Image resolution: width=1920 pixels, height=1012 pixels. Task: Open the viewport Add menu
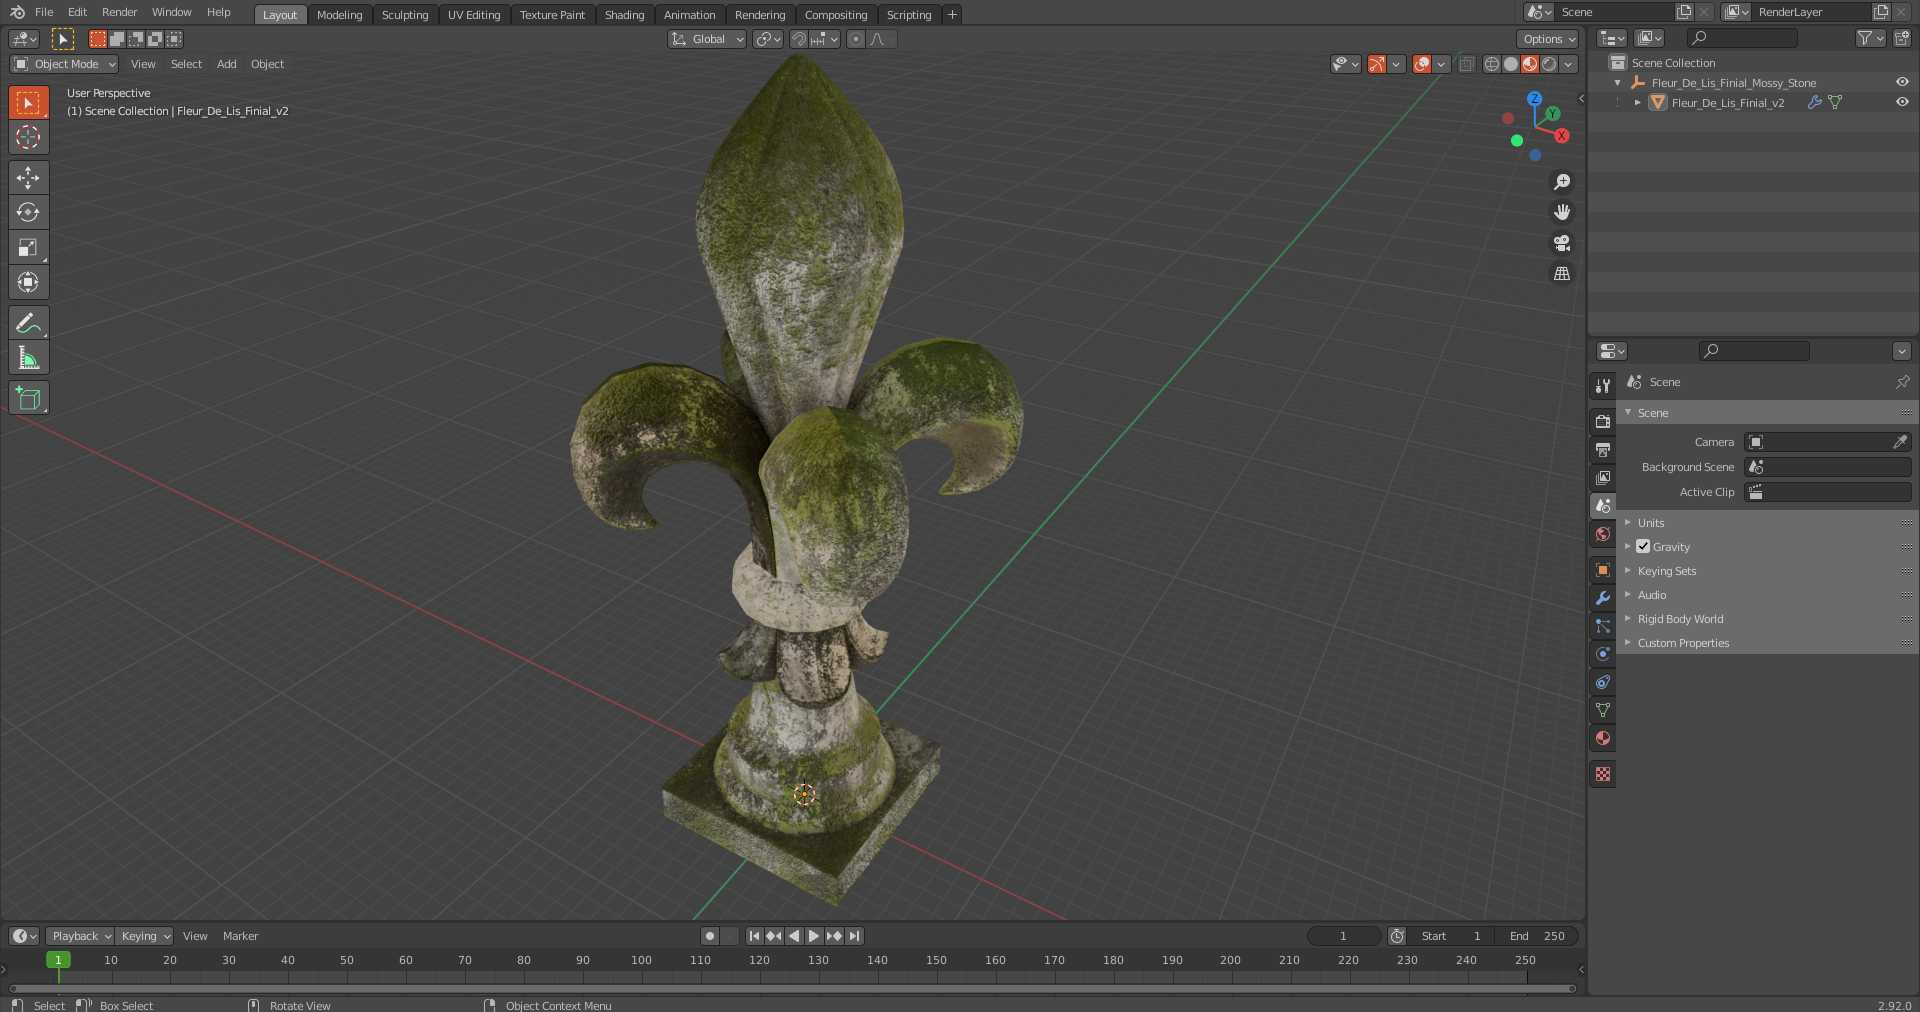click(x=227, y=64)
